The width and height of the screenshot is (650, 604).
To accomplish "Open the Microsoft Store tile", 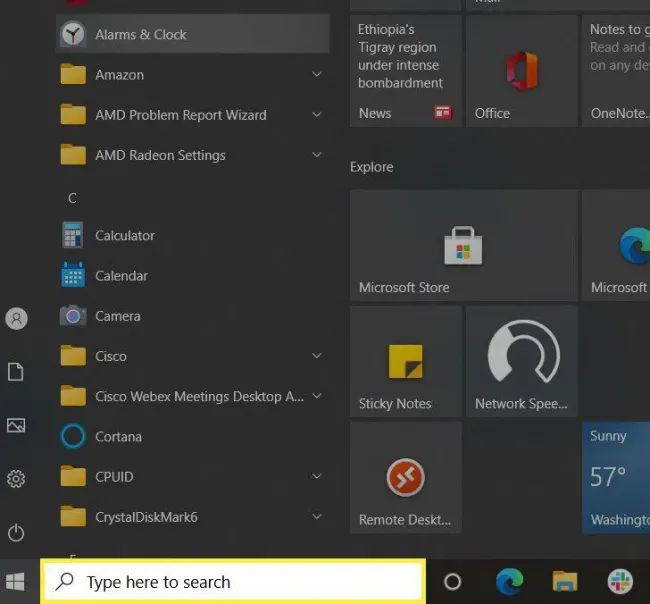I will (463, 246).
